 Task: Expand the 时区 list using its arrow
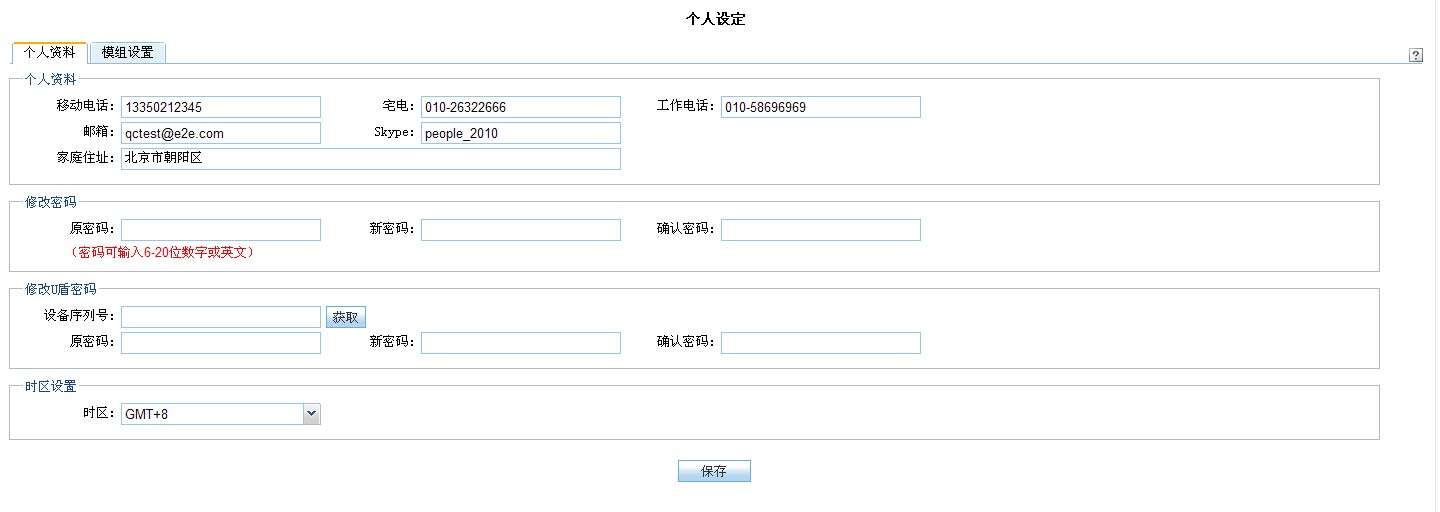(311, 414)
